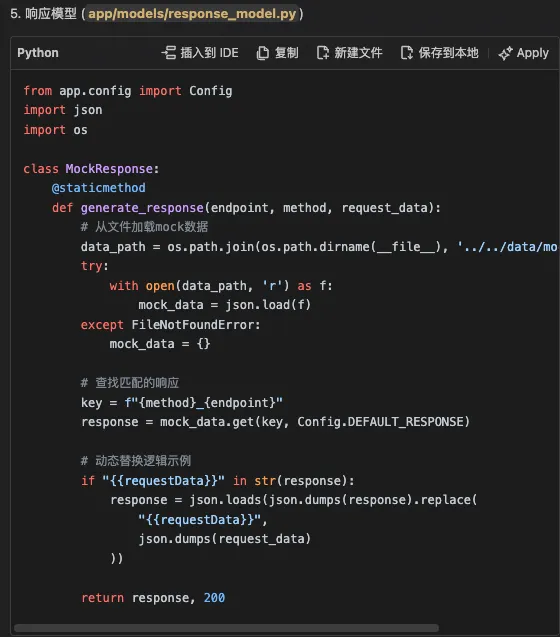The height and width of the screenshot is (637, 560).
Task: Click the 'with open(data_path' line
Action: tap(221, 286)
